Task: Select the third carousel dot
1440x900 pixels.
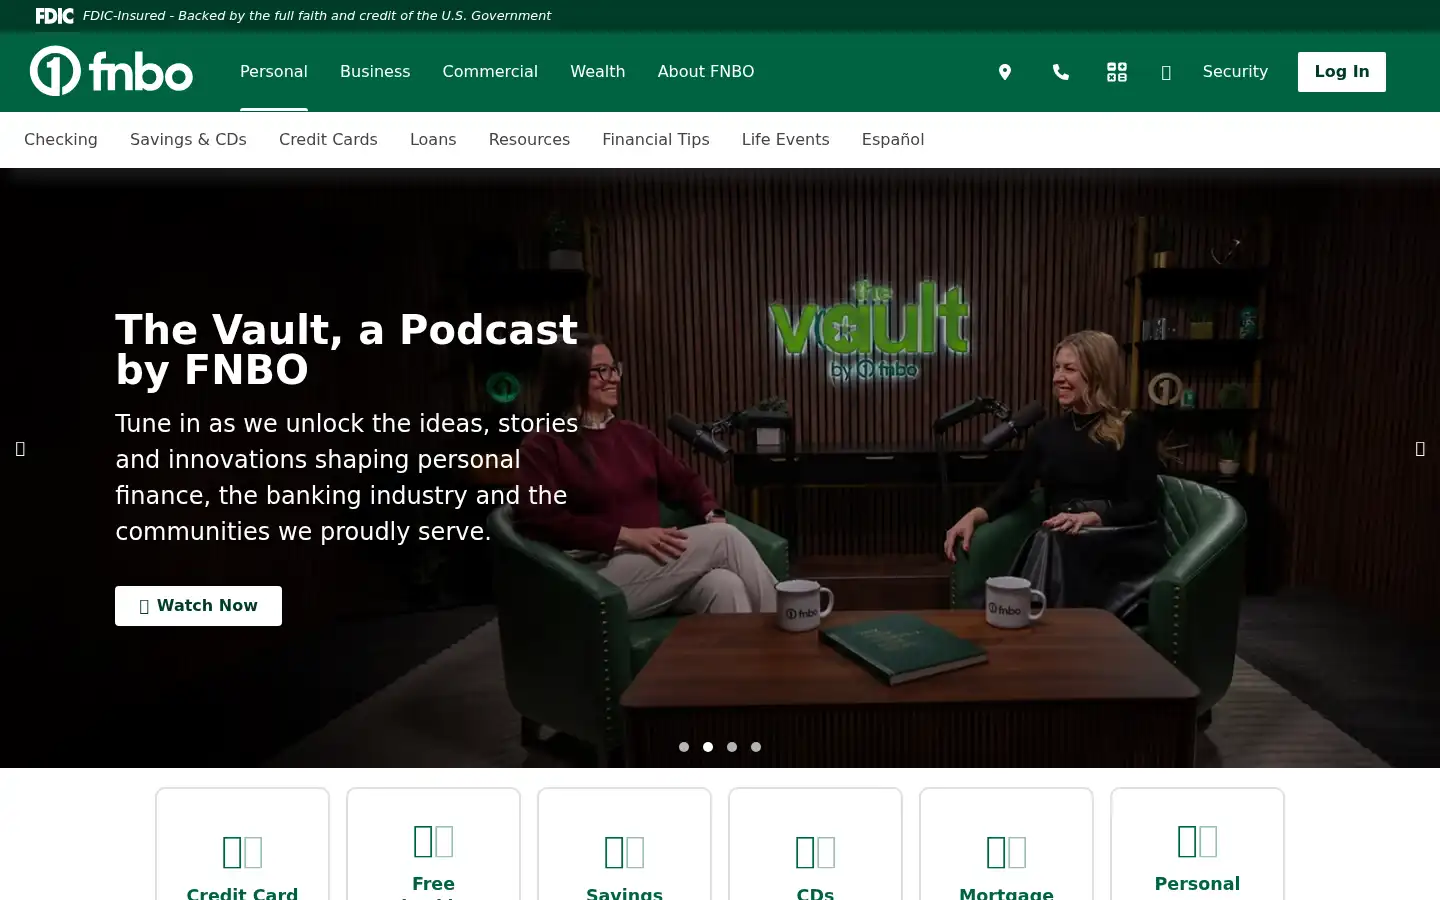Action: click(x=732, y=747)
